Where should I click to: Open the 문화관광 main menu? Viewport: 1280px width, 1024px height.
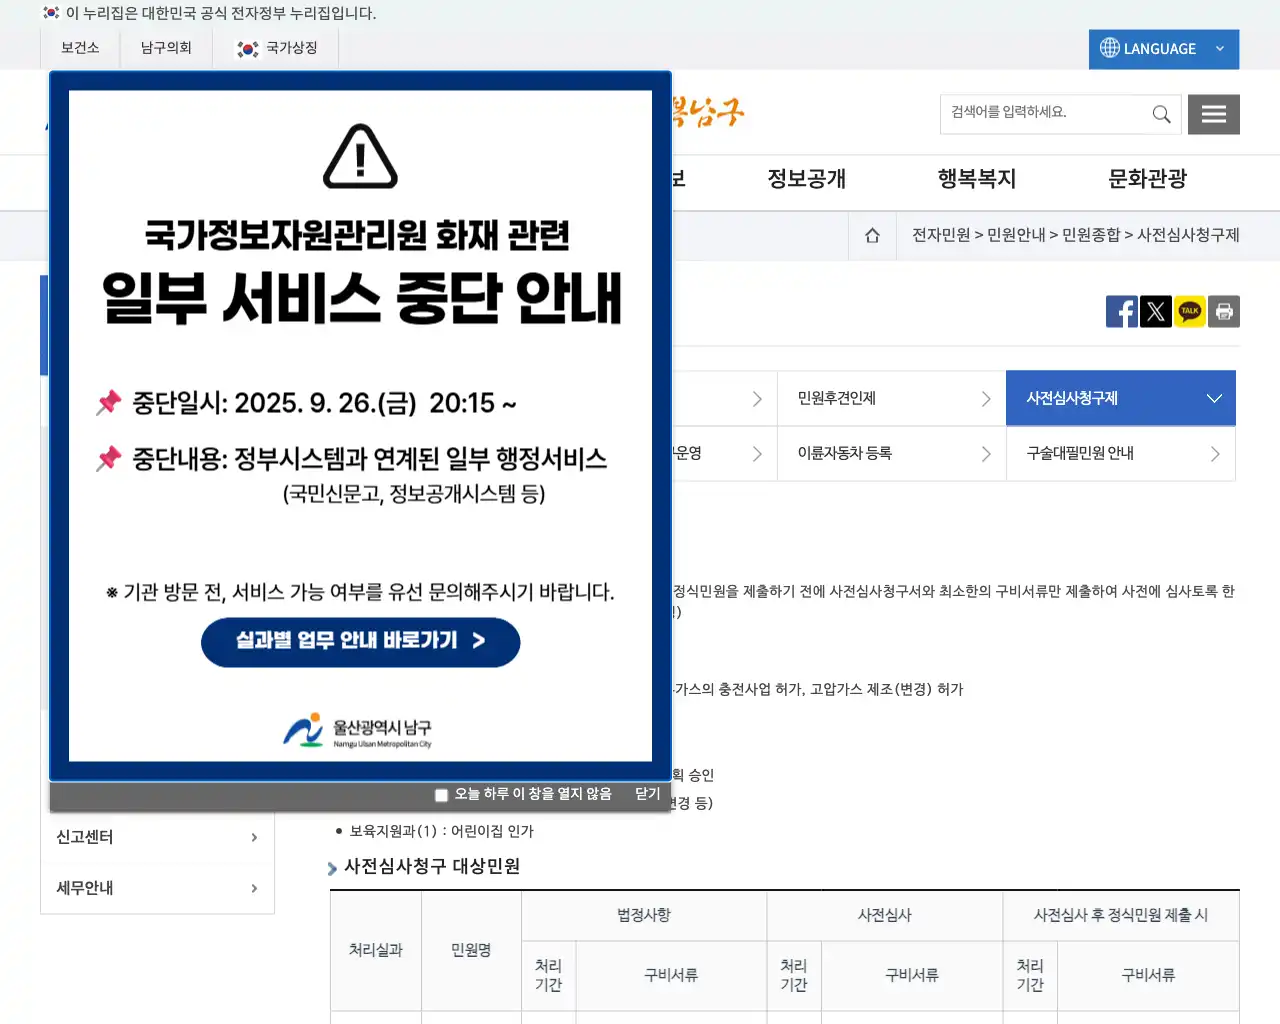(1148, 179)
